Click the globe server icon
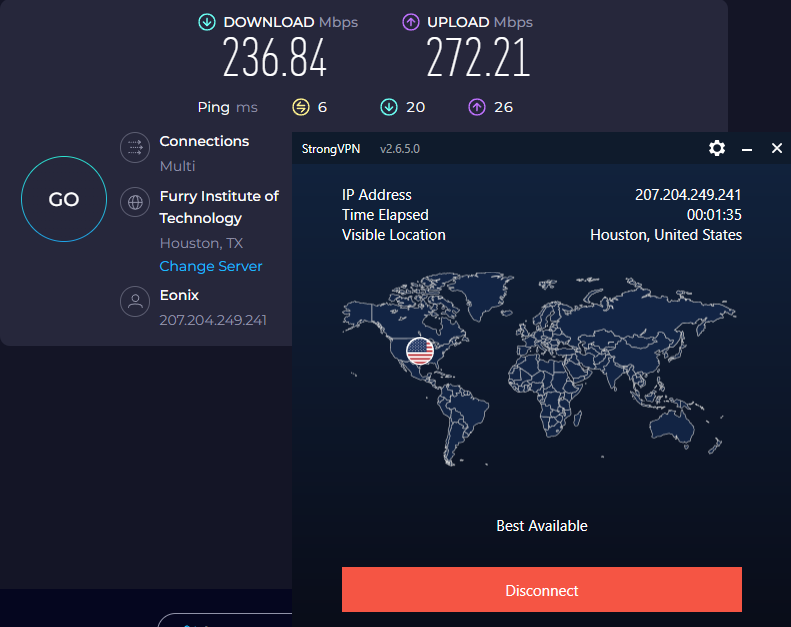This screenshot has height=627, width=791. [x=135, y=202]
